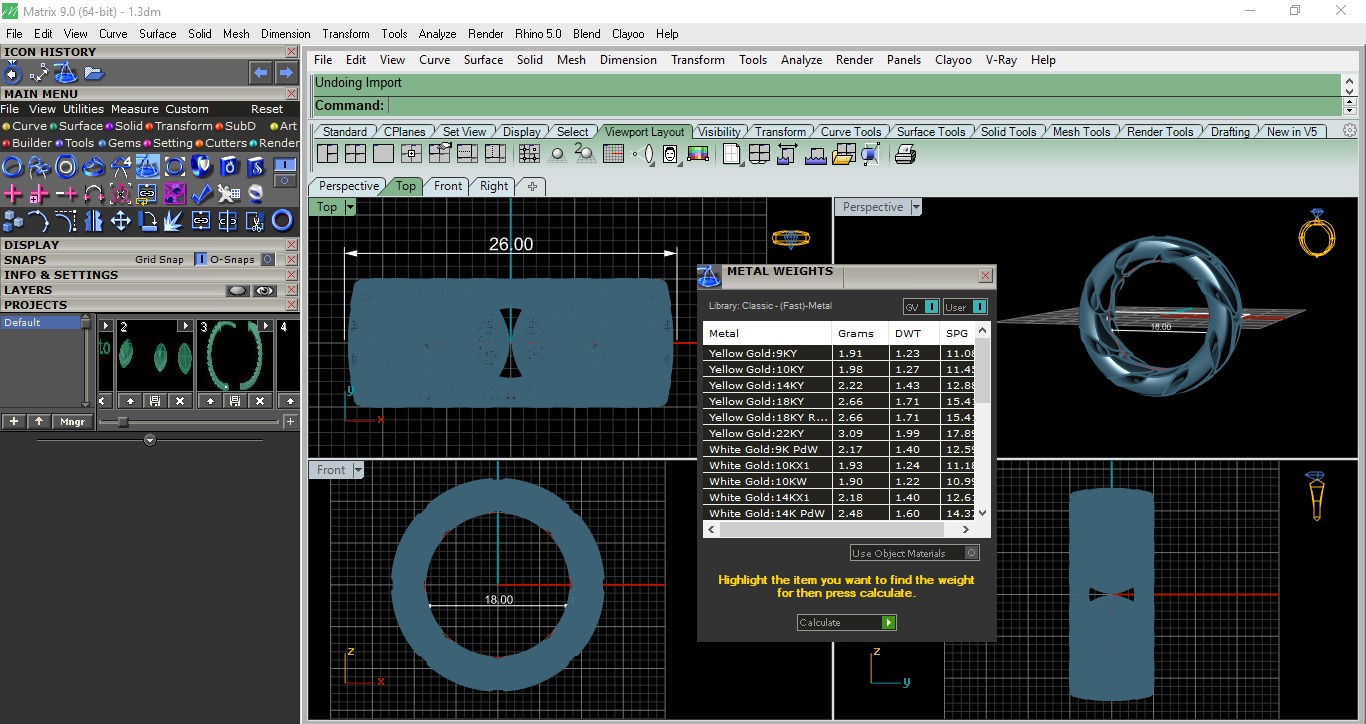Toggle the Grid Snap switch
1366x724 pixels.
point(200,260)
